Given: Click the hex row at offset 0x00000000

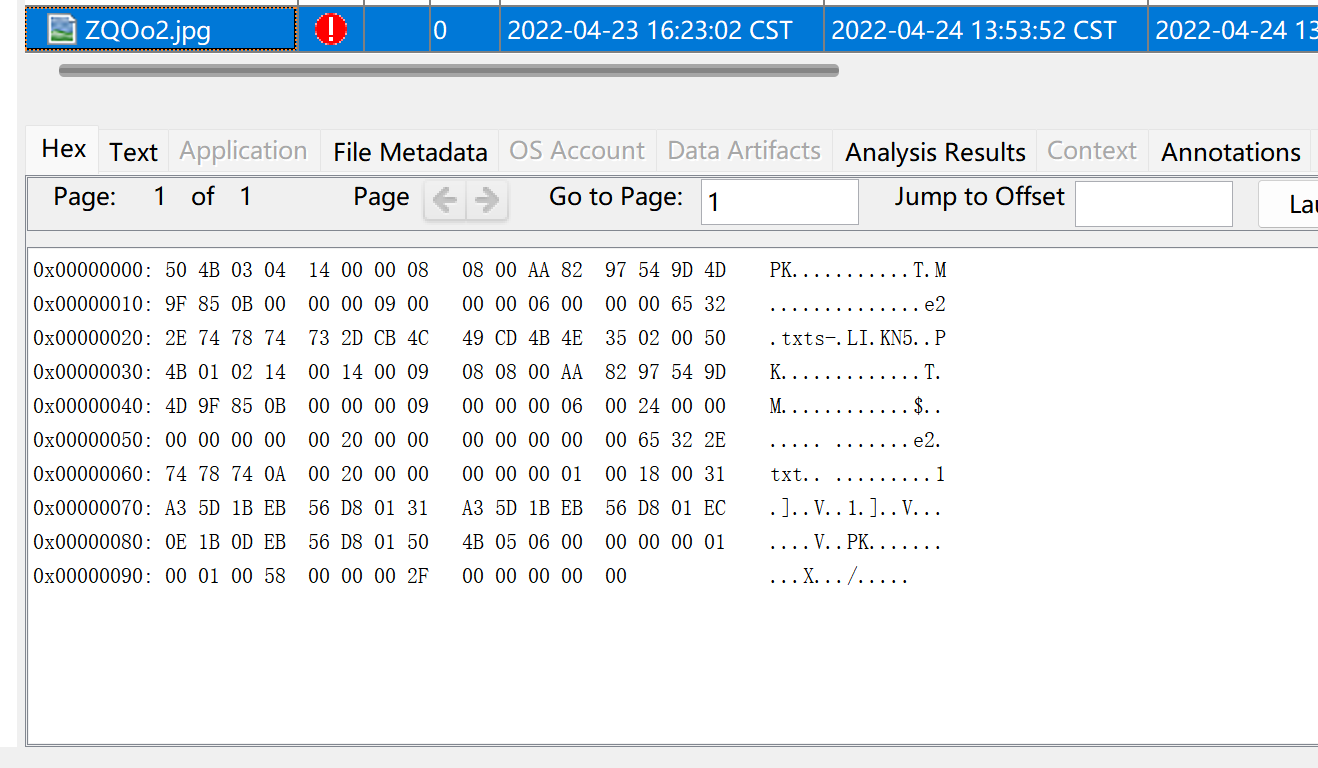Looking at the screenshot, I should (490, 270).
